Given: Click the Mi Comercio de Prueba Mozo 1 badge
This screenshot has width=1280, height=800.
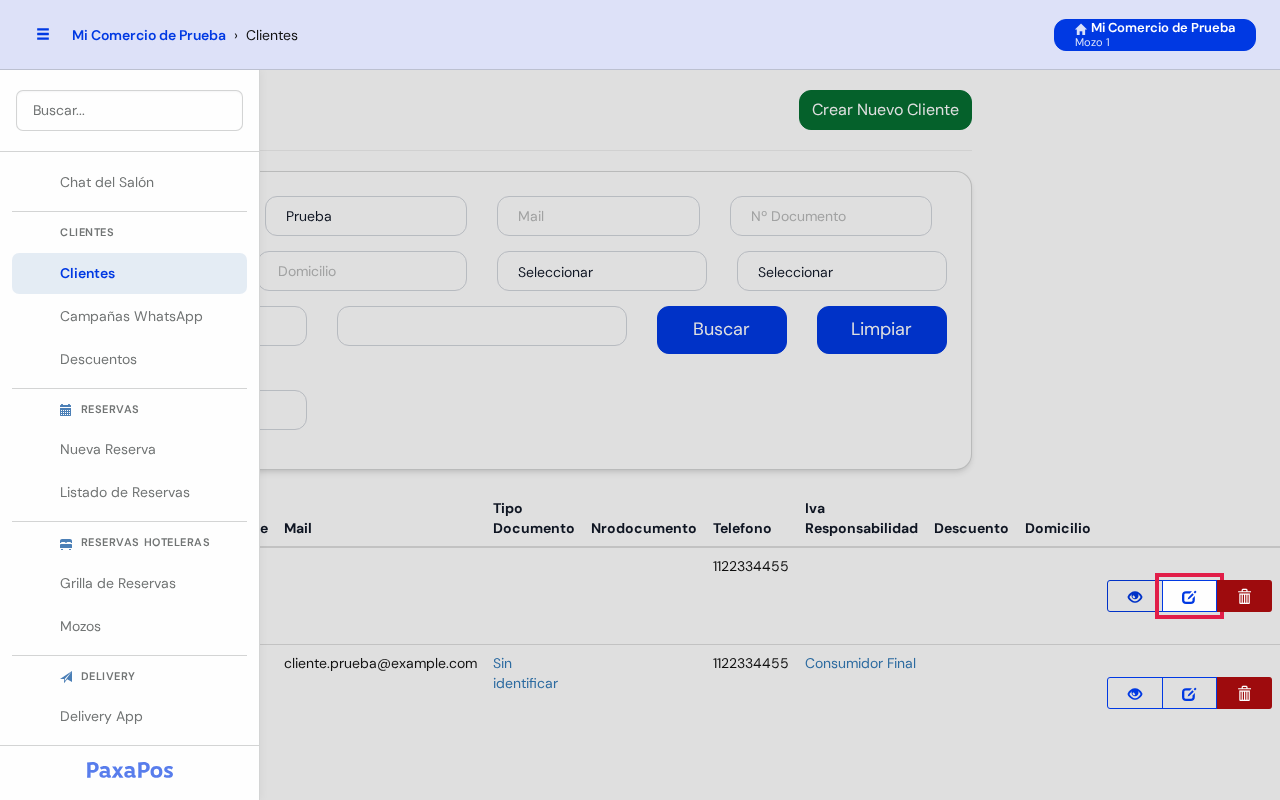Looking at the screenshot, I should (1155, 35).
